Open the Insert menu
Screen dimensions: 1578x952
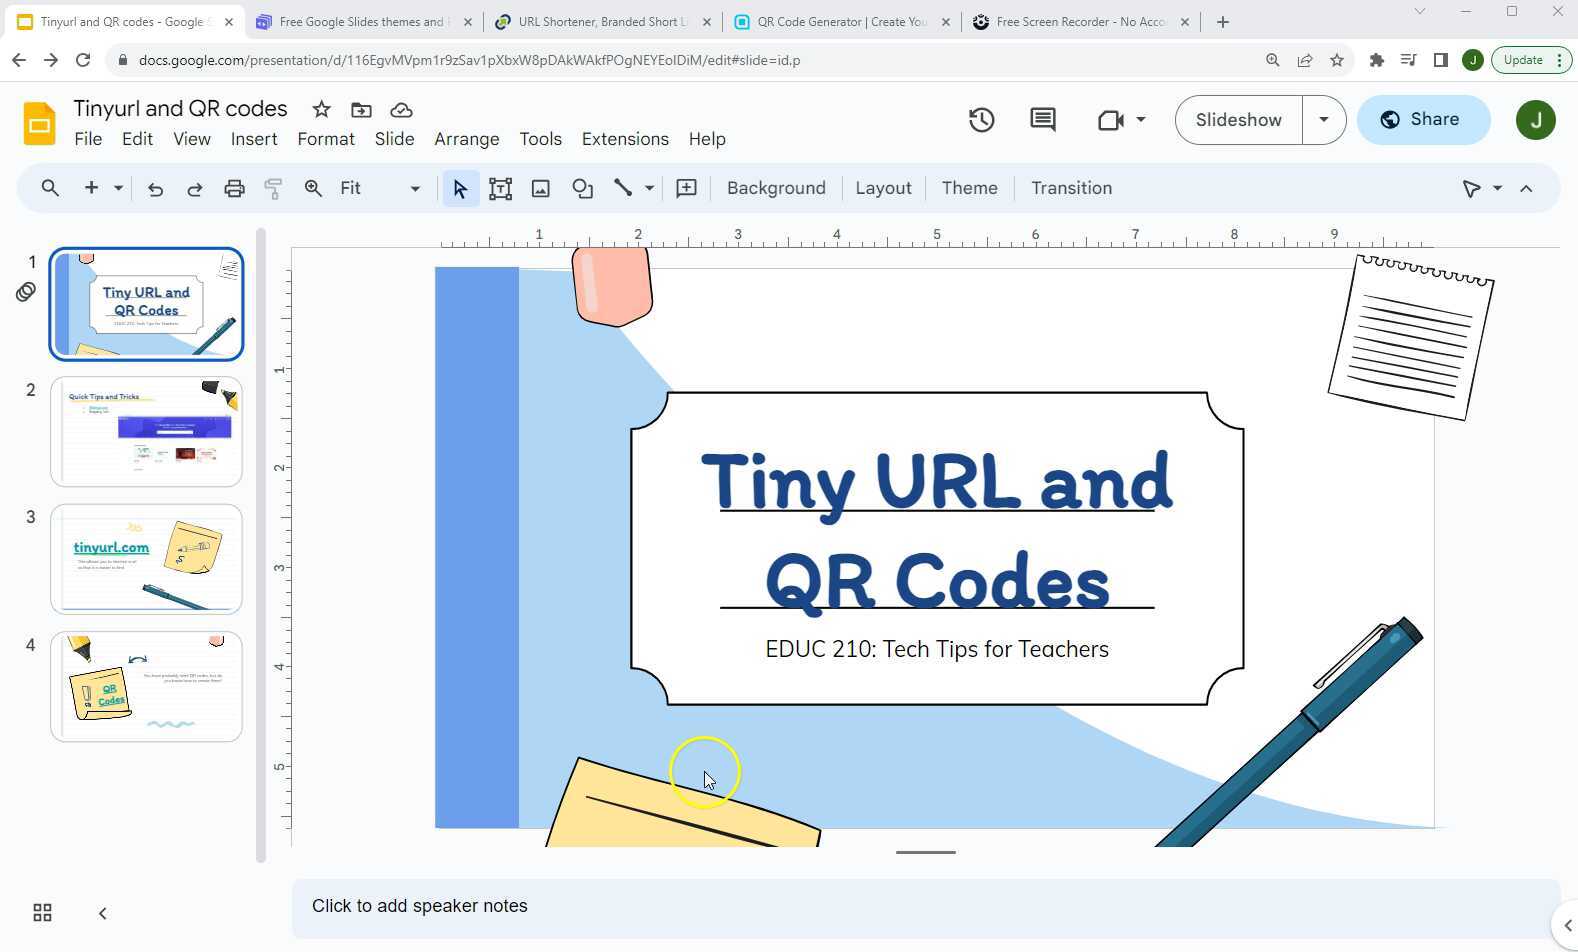[254, 139]
